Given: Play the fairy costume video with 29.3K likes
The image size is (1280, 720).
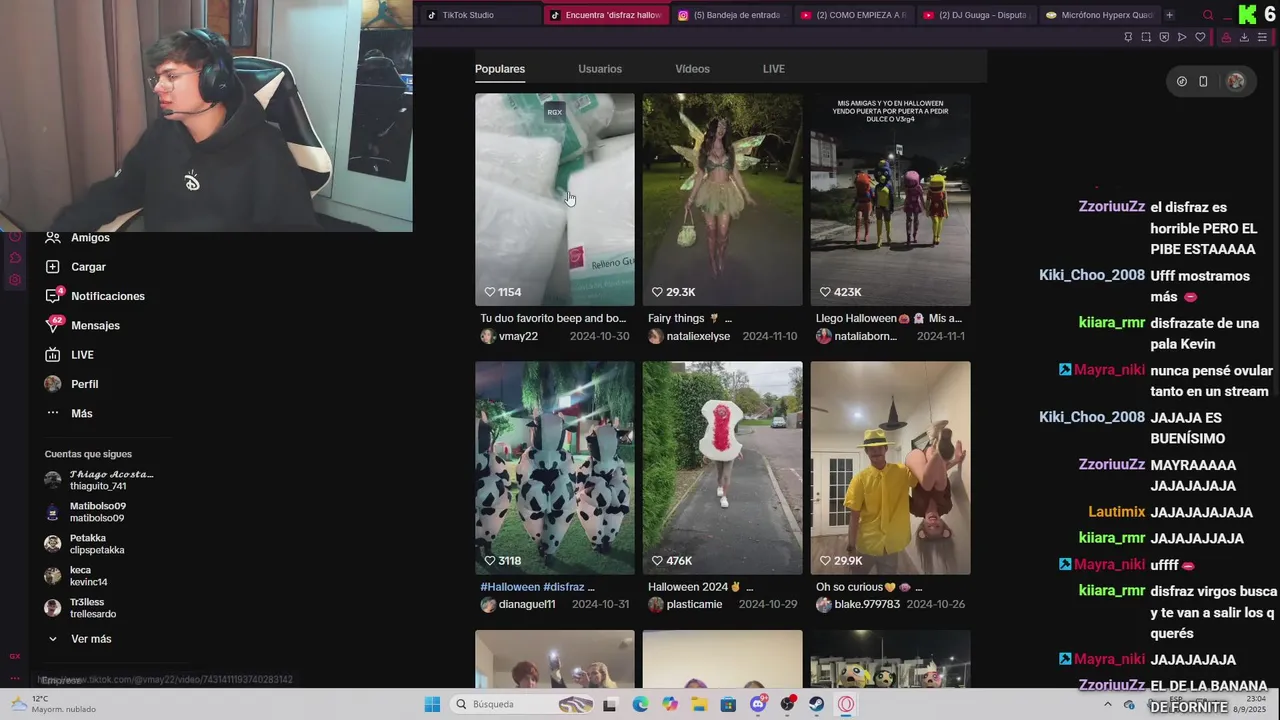Looking at the screenshot, I should [x=722, y=200].
